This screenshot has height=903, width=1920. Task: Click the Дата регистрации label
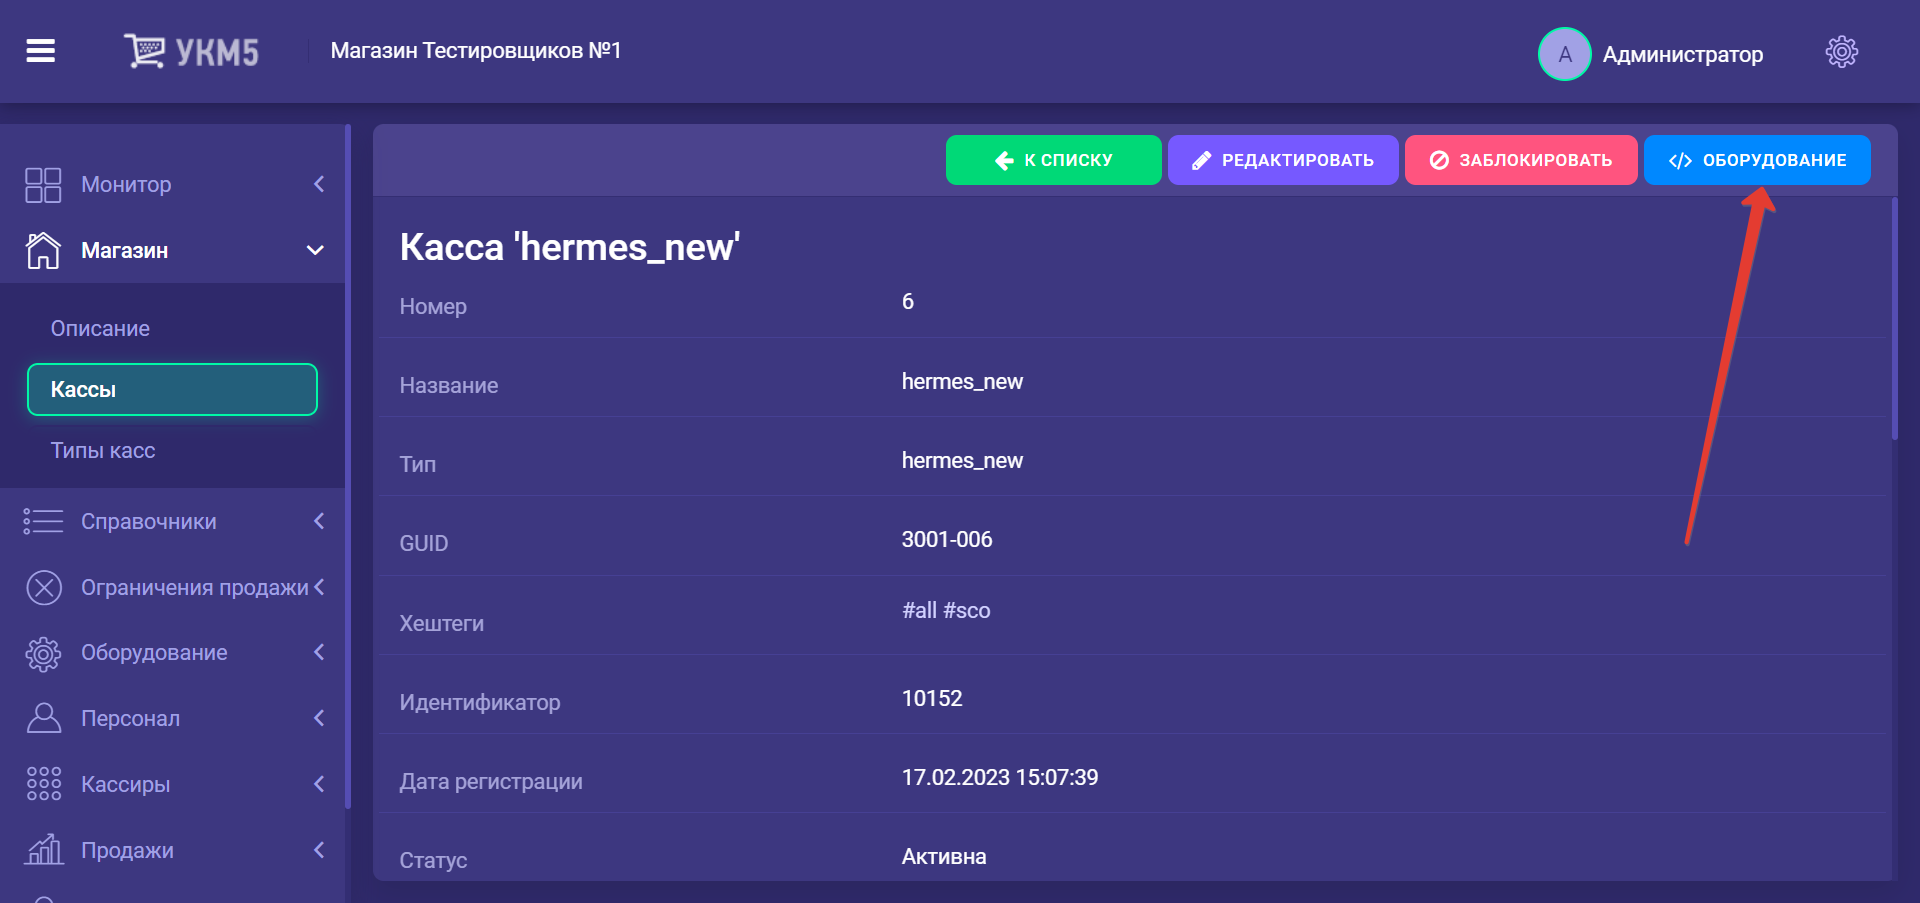coord(491,782)
